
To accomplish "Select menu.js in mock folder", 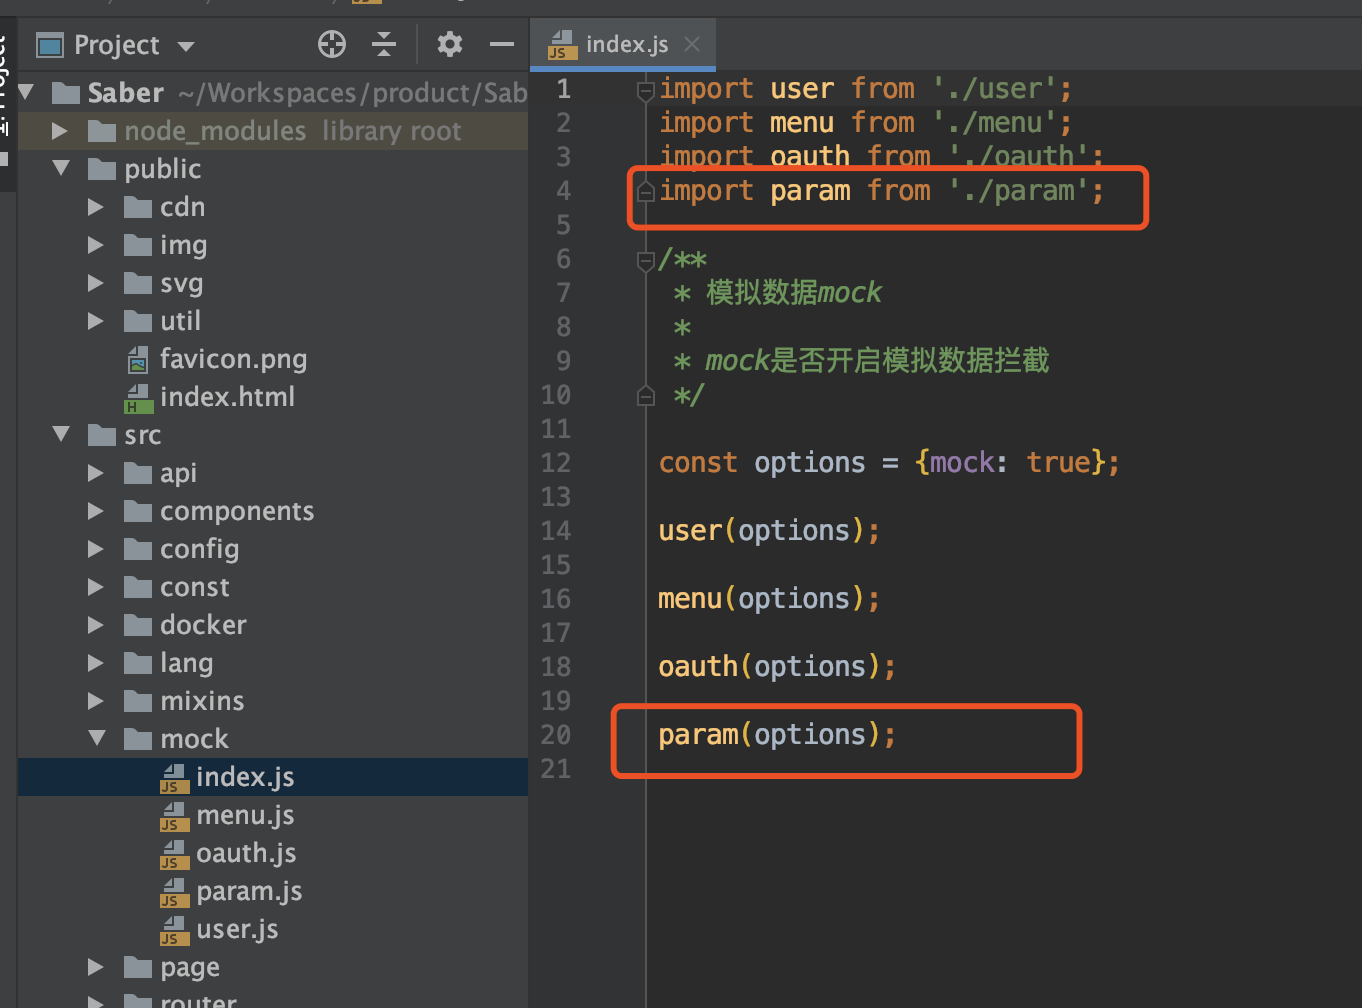I will pyautogui.click(x=272, y=815).
